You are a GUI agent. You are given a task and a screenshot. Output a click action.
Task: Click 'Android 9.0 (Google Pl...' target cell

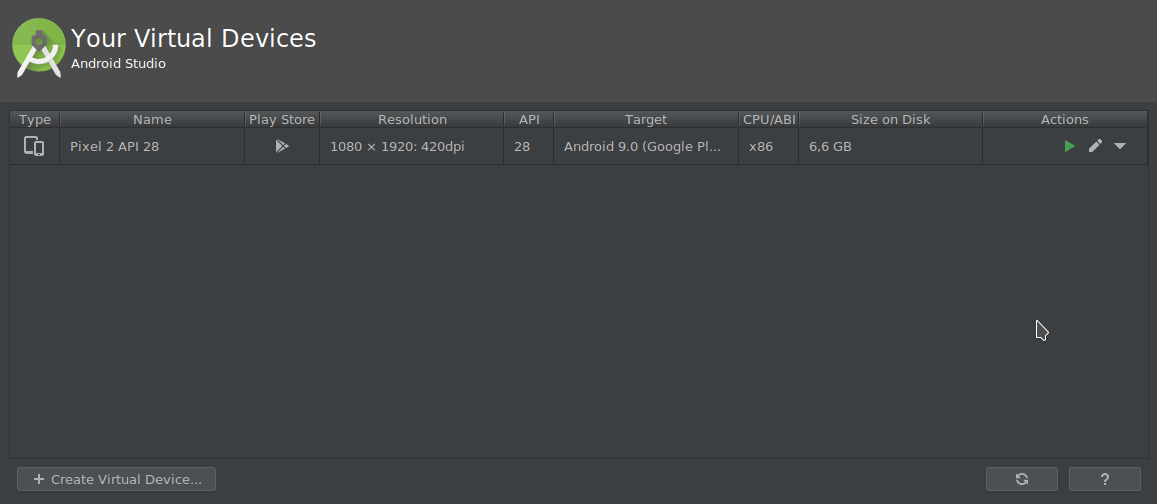click(x=646, y=146)
